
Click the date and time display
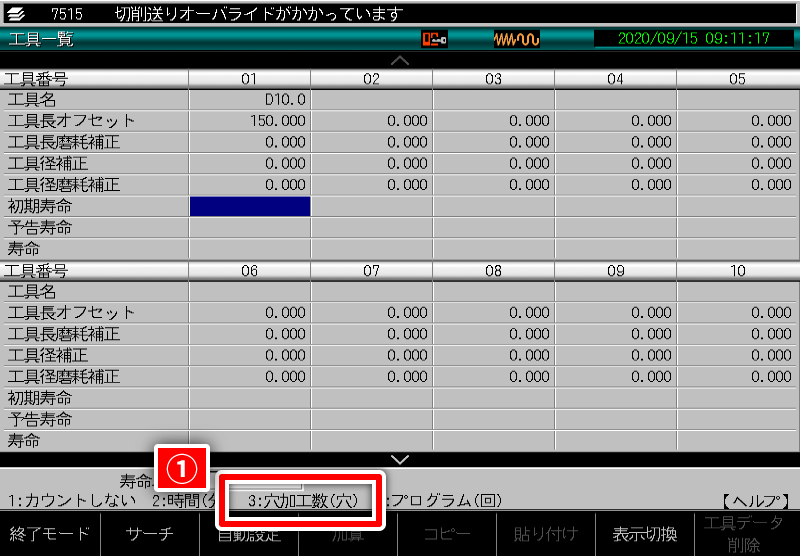tap(693, 39)
